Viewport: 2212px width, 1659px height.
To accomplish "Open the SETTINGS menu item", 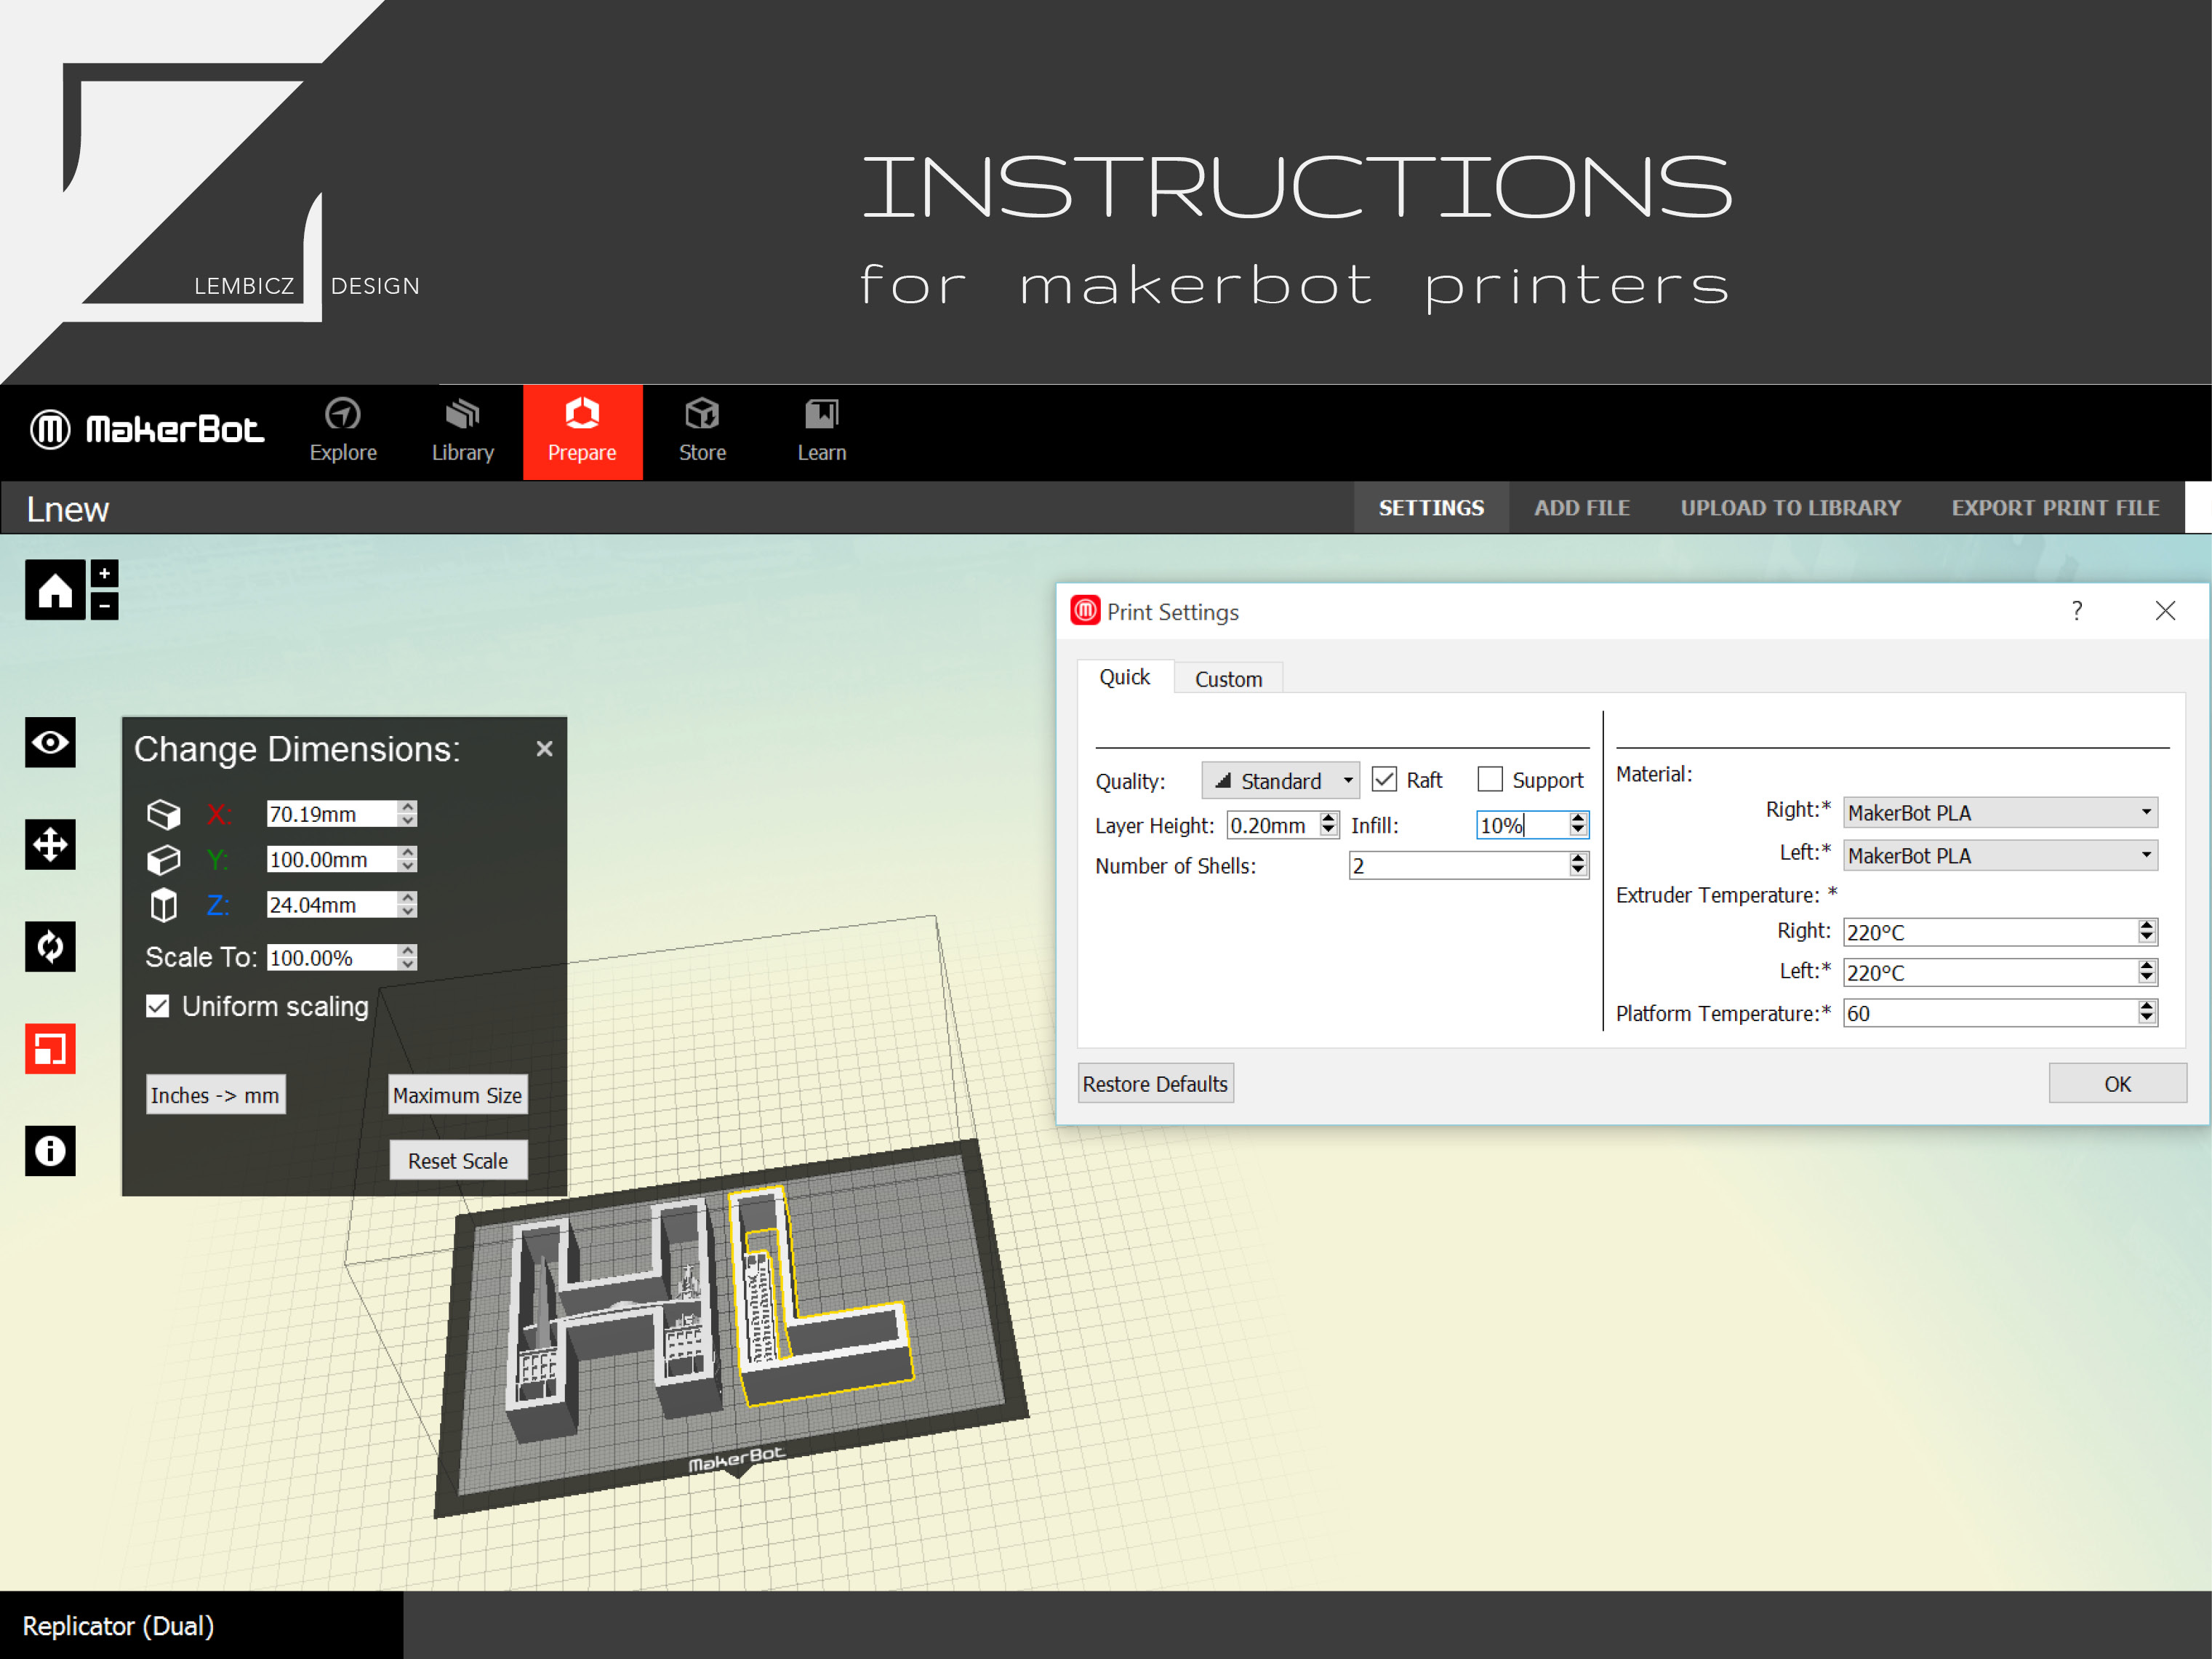I will point(1431,508).
